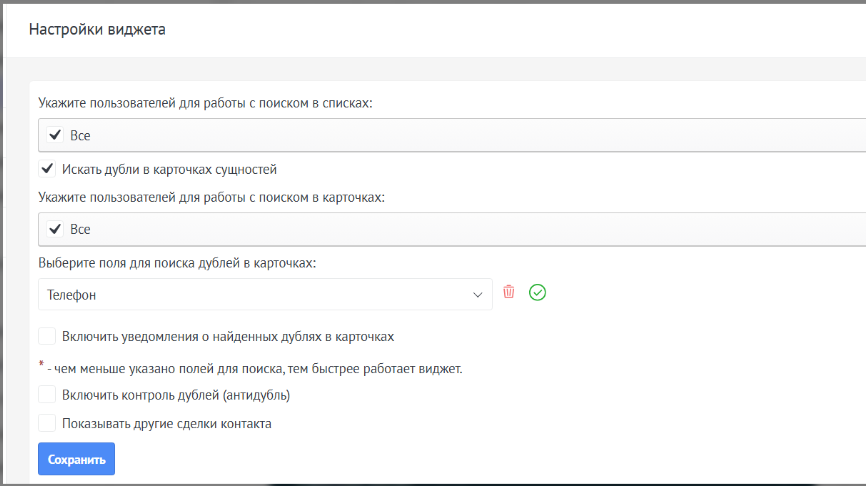Viewport: 866px width, 486px height.
Task: Tick the Включить контроль дублей (антидубль) checkbox
Action: coord(47,395)
